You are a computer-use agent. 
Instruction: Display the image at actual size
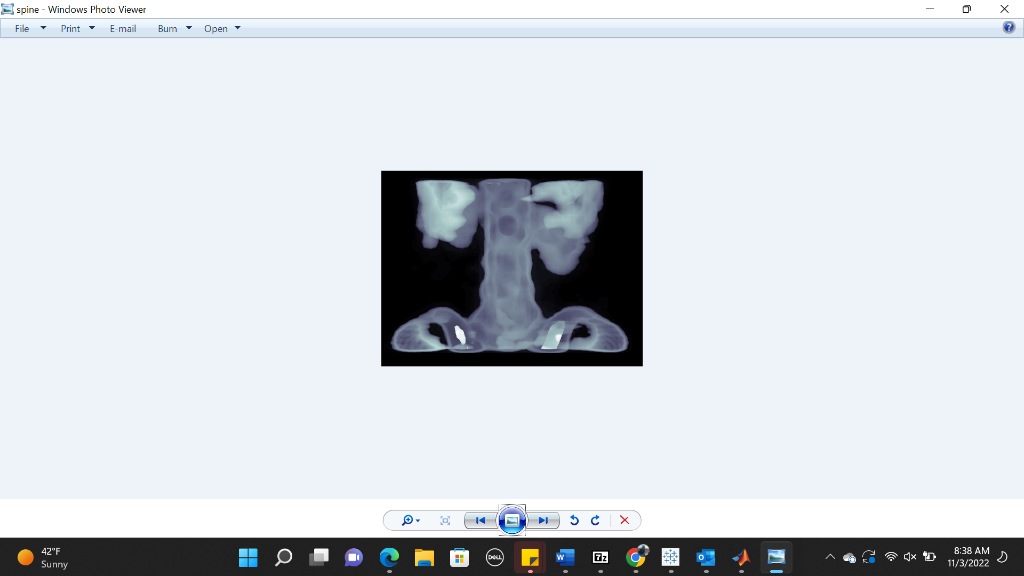(445, 520)
